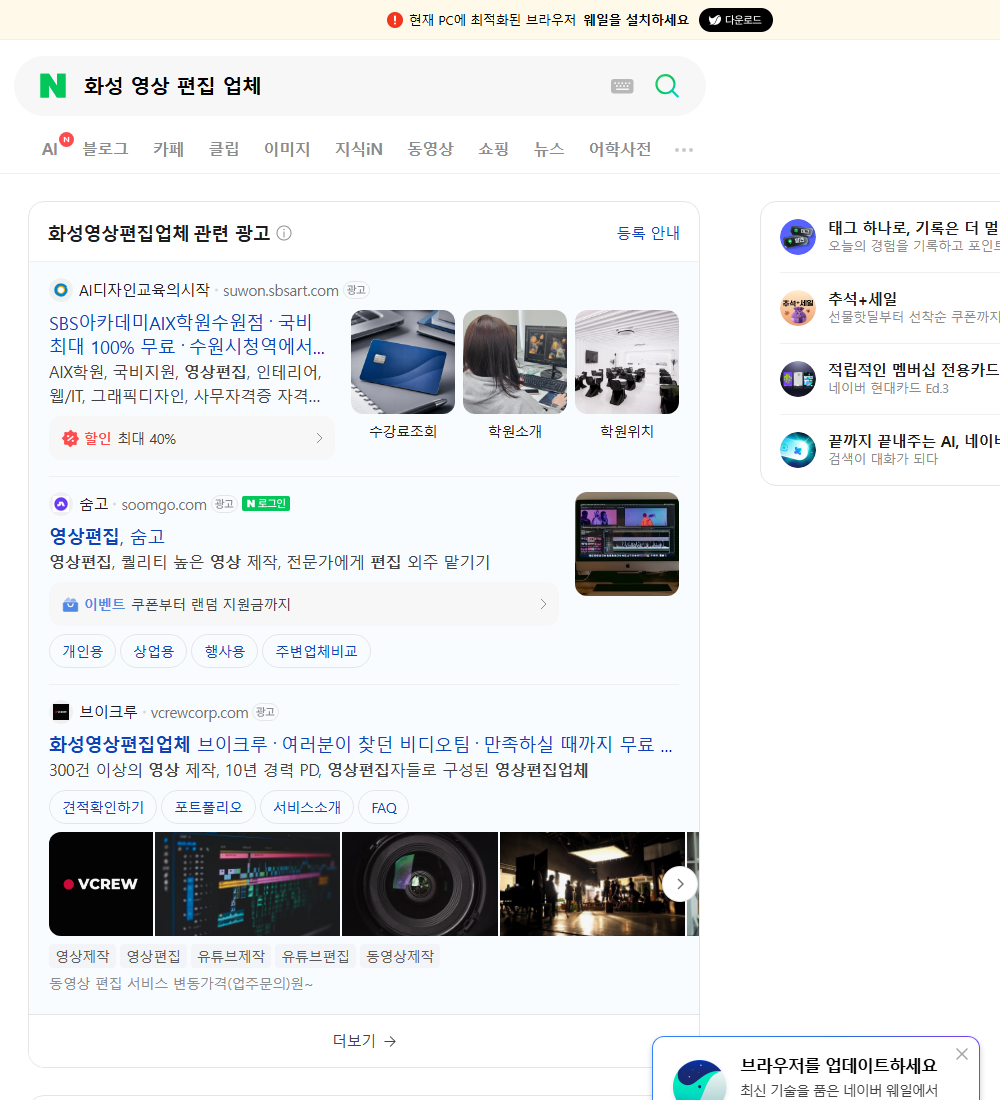Screen dimensions: 1000x1100
Task: Switch to the 이미지 tab
Action: point(287,149)
